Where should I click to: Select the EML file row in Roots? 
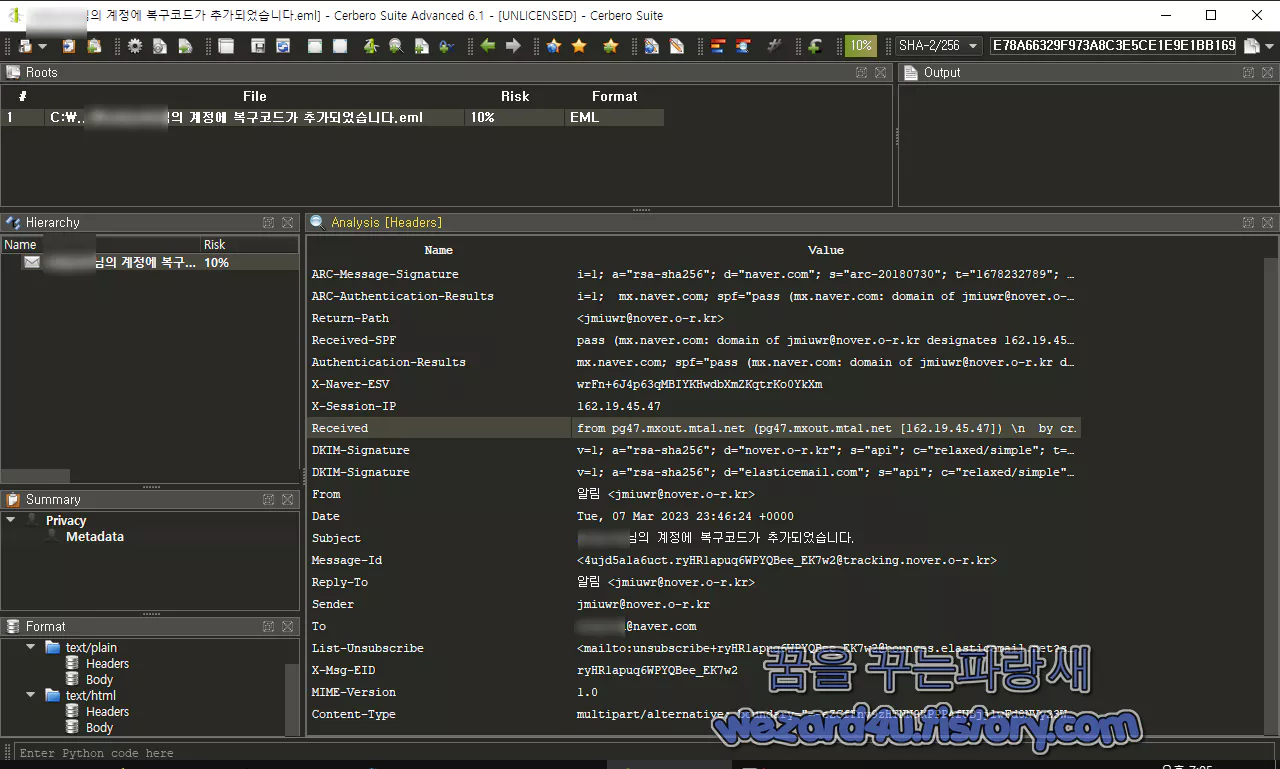point(333,117)
